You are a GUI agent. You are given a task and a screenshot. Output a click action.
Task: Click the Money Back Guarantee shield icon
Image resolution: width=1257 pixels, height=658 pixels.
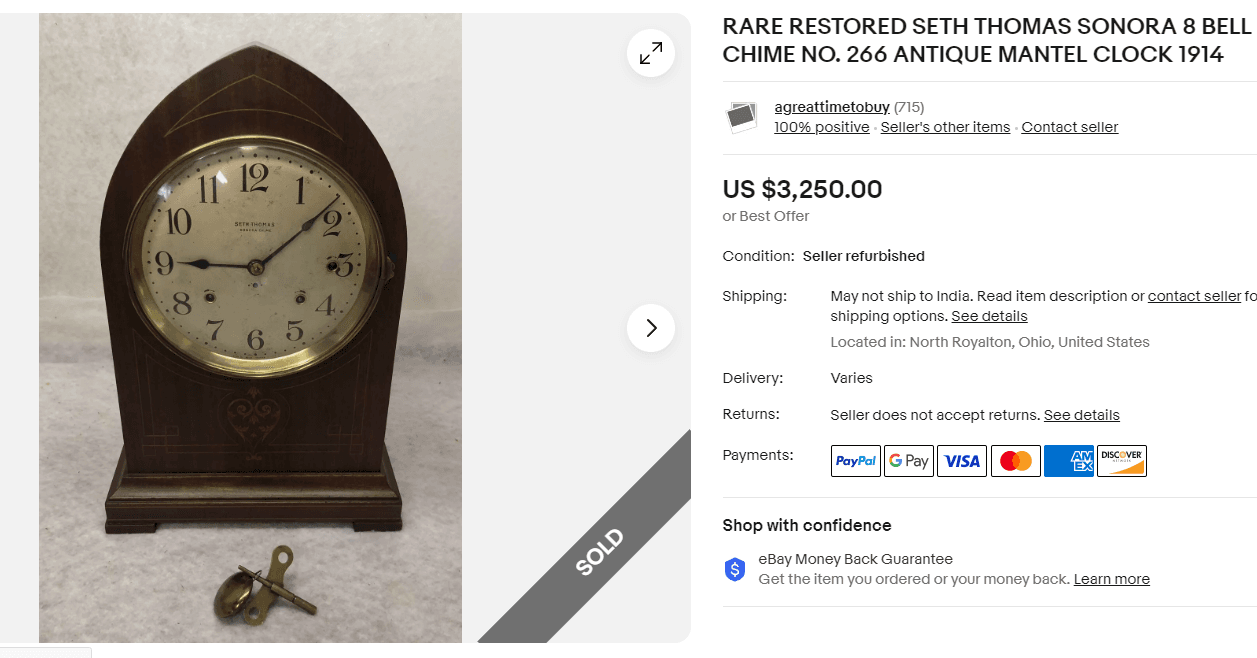tap(735, 570)
